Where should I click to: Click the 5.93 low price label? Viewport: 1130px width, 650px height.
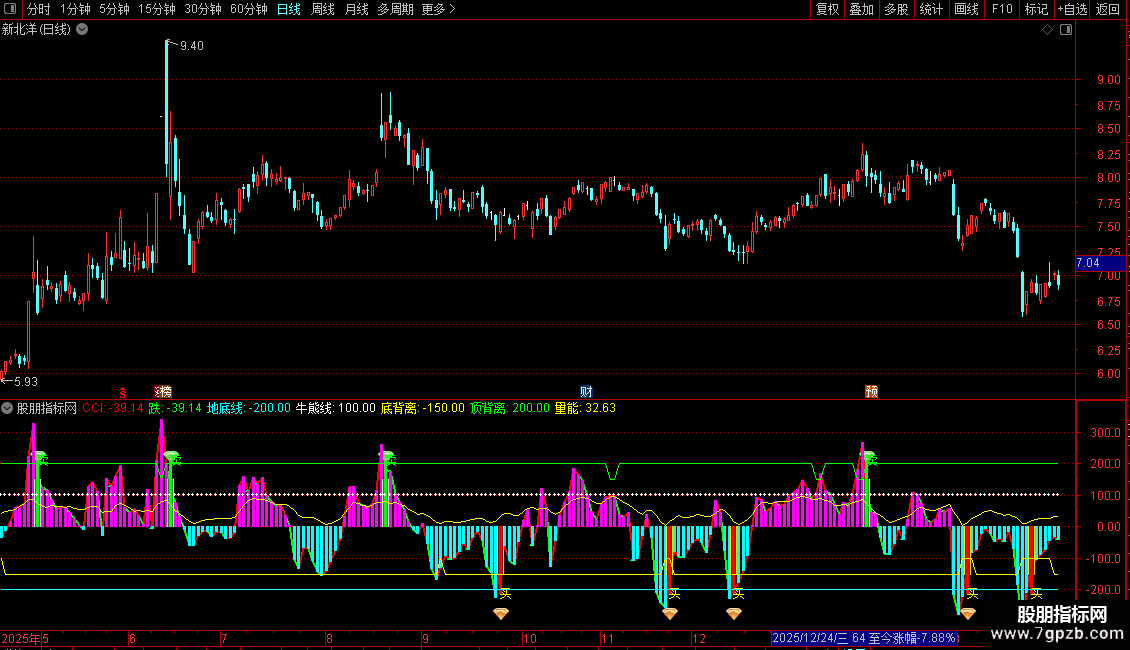(25, 382)
